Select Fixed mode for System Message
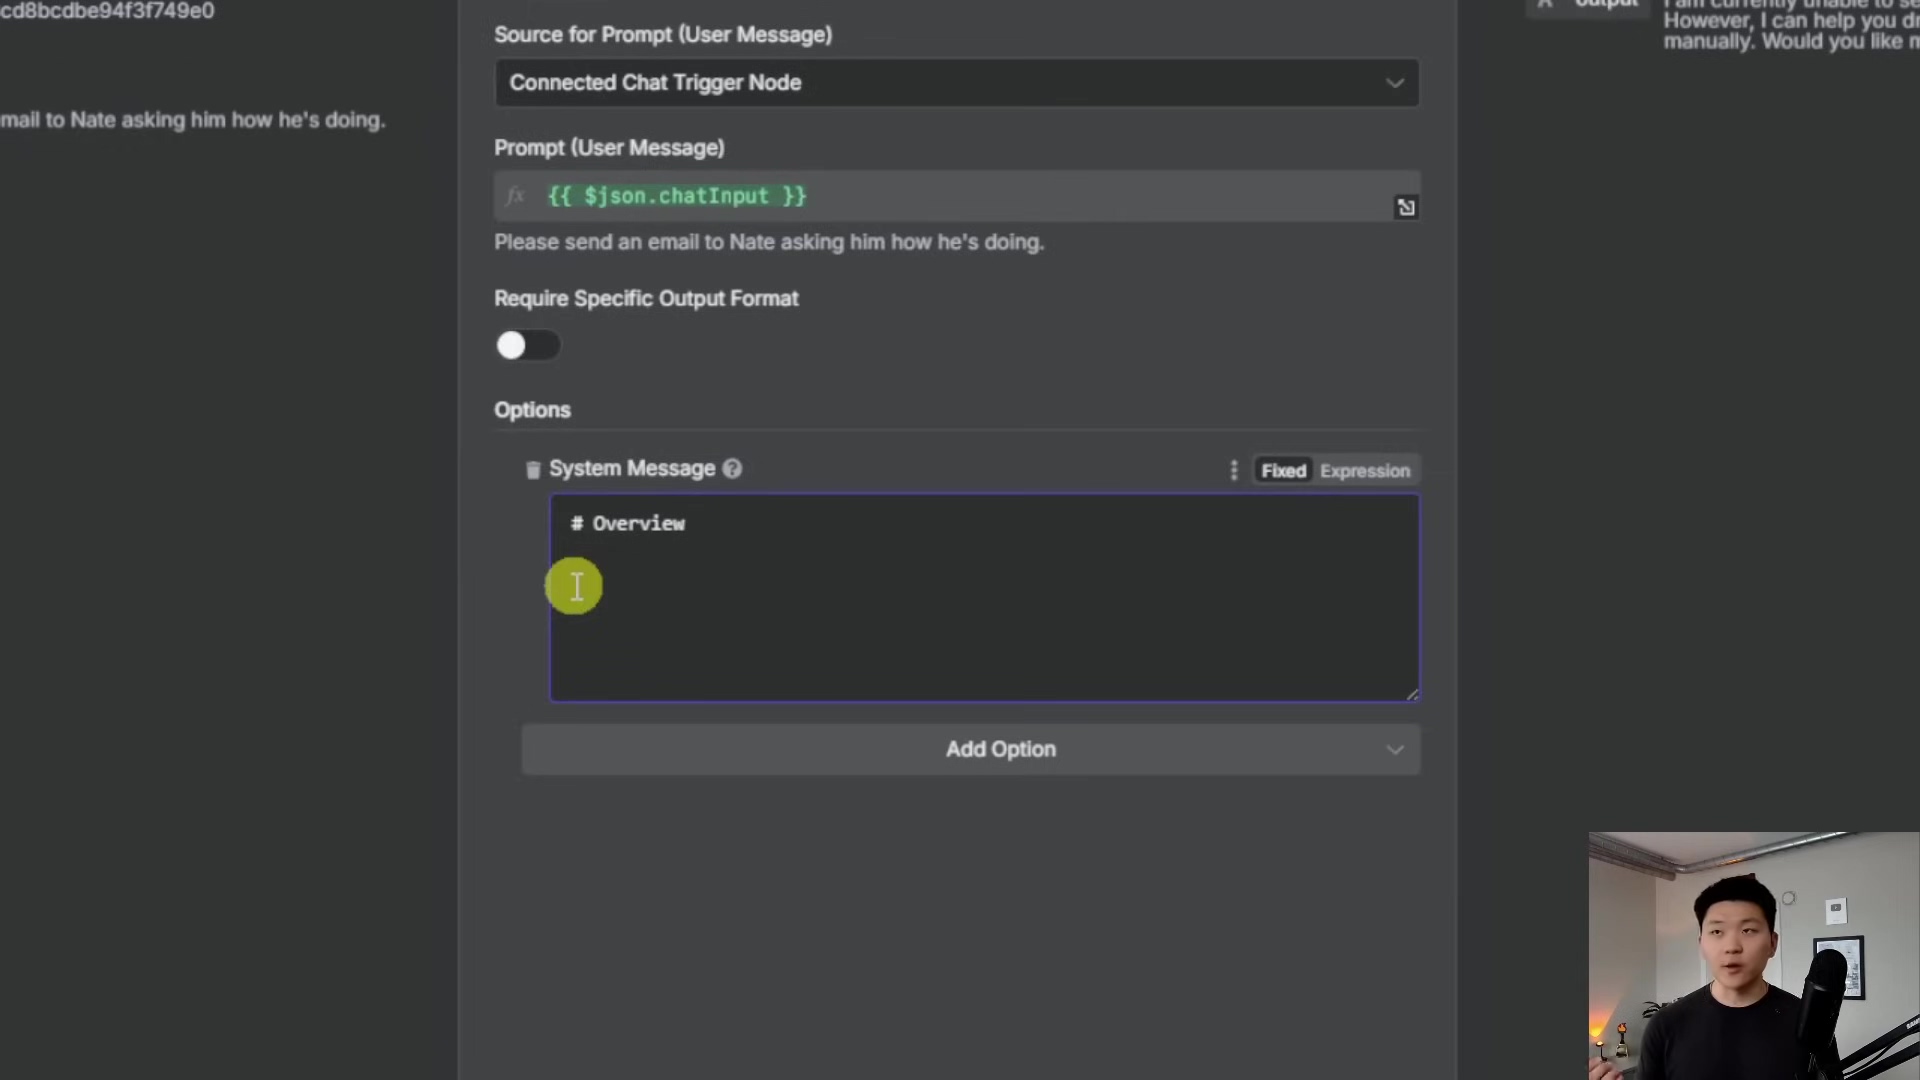This screenshot has width=1920, height=1080. 1284,470
